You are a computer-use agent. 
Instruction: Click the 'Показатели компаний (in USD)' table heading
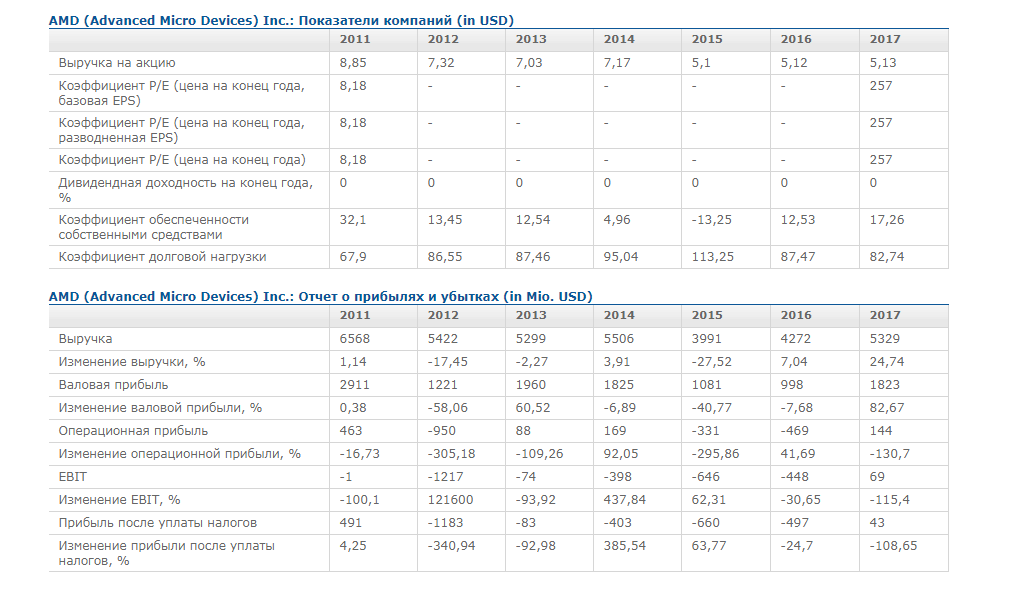pos(281,20)
